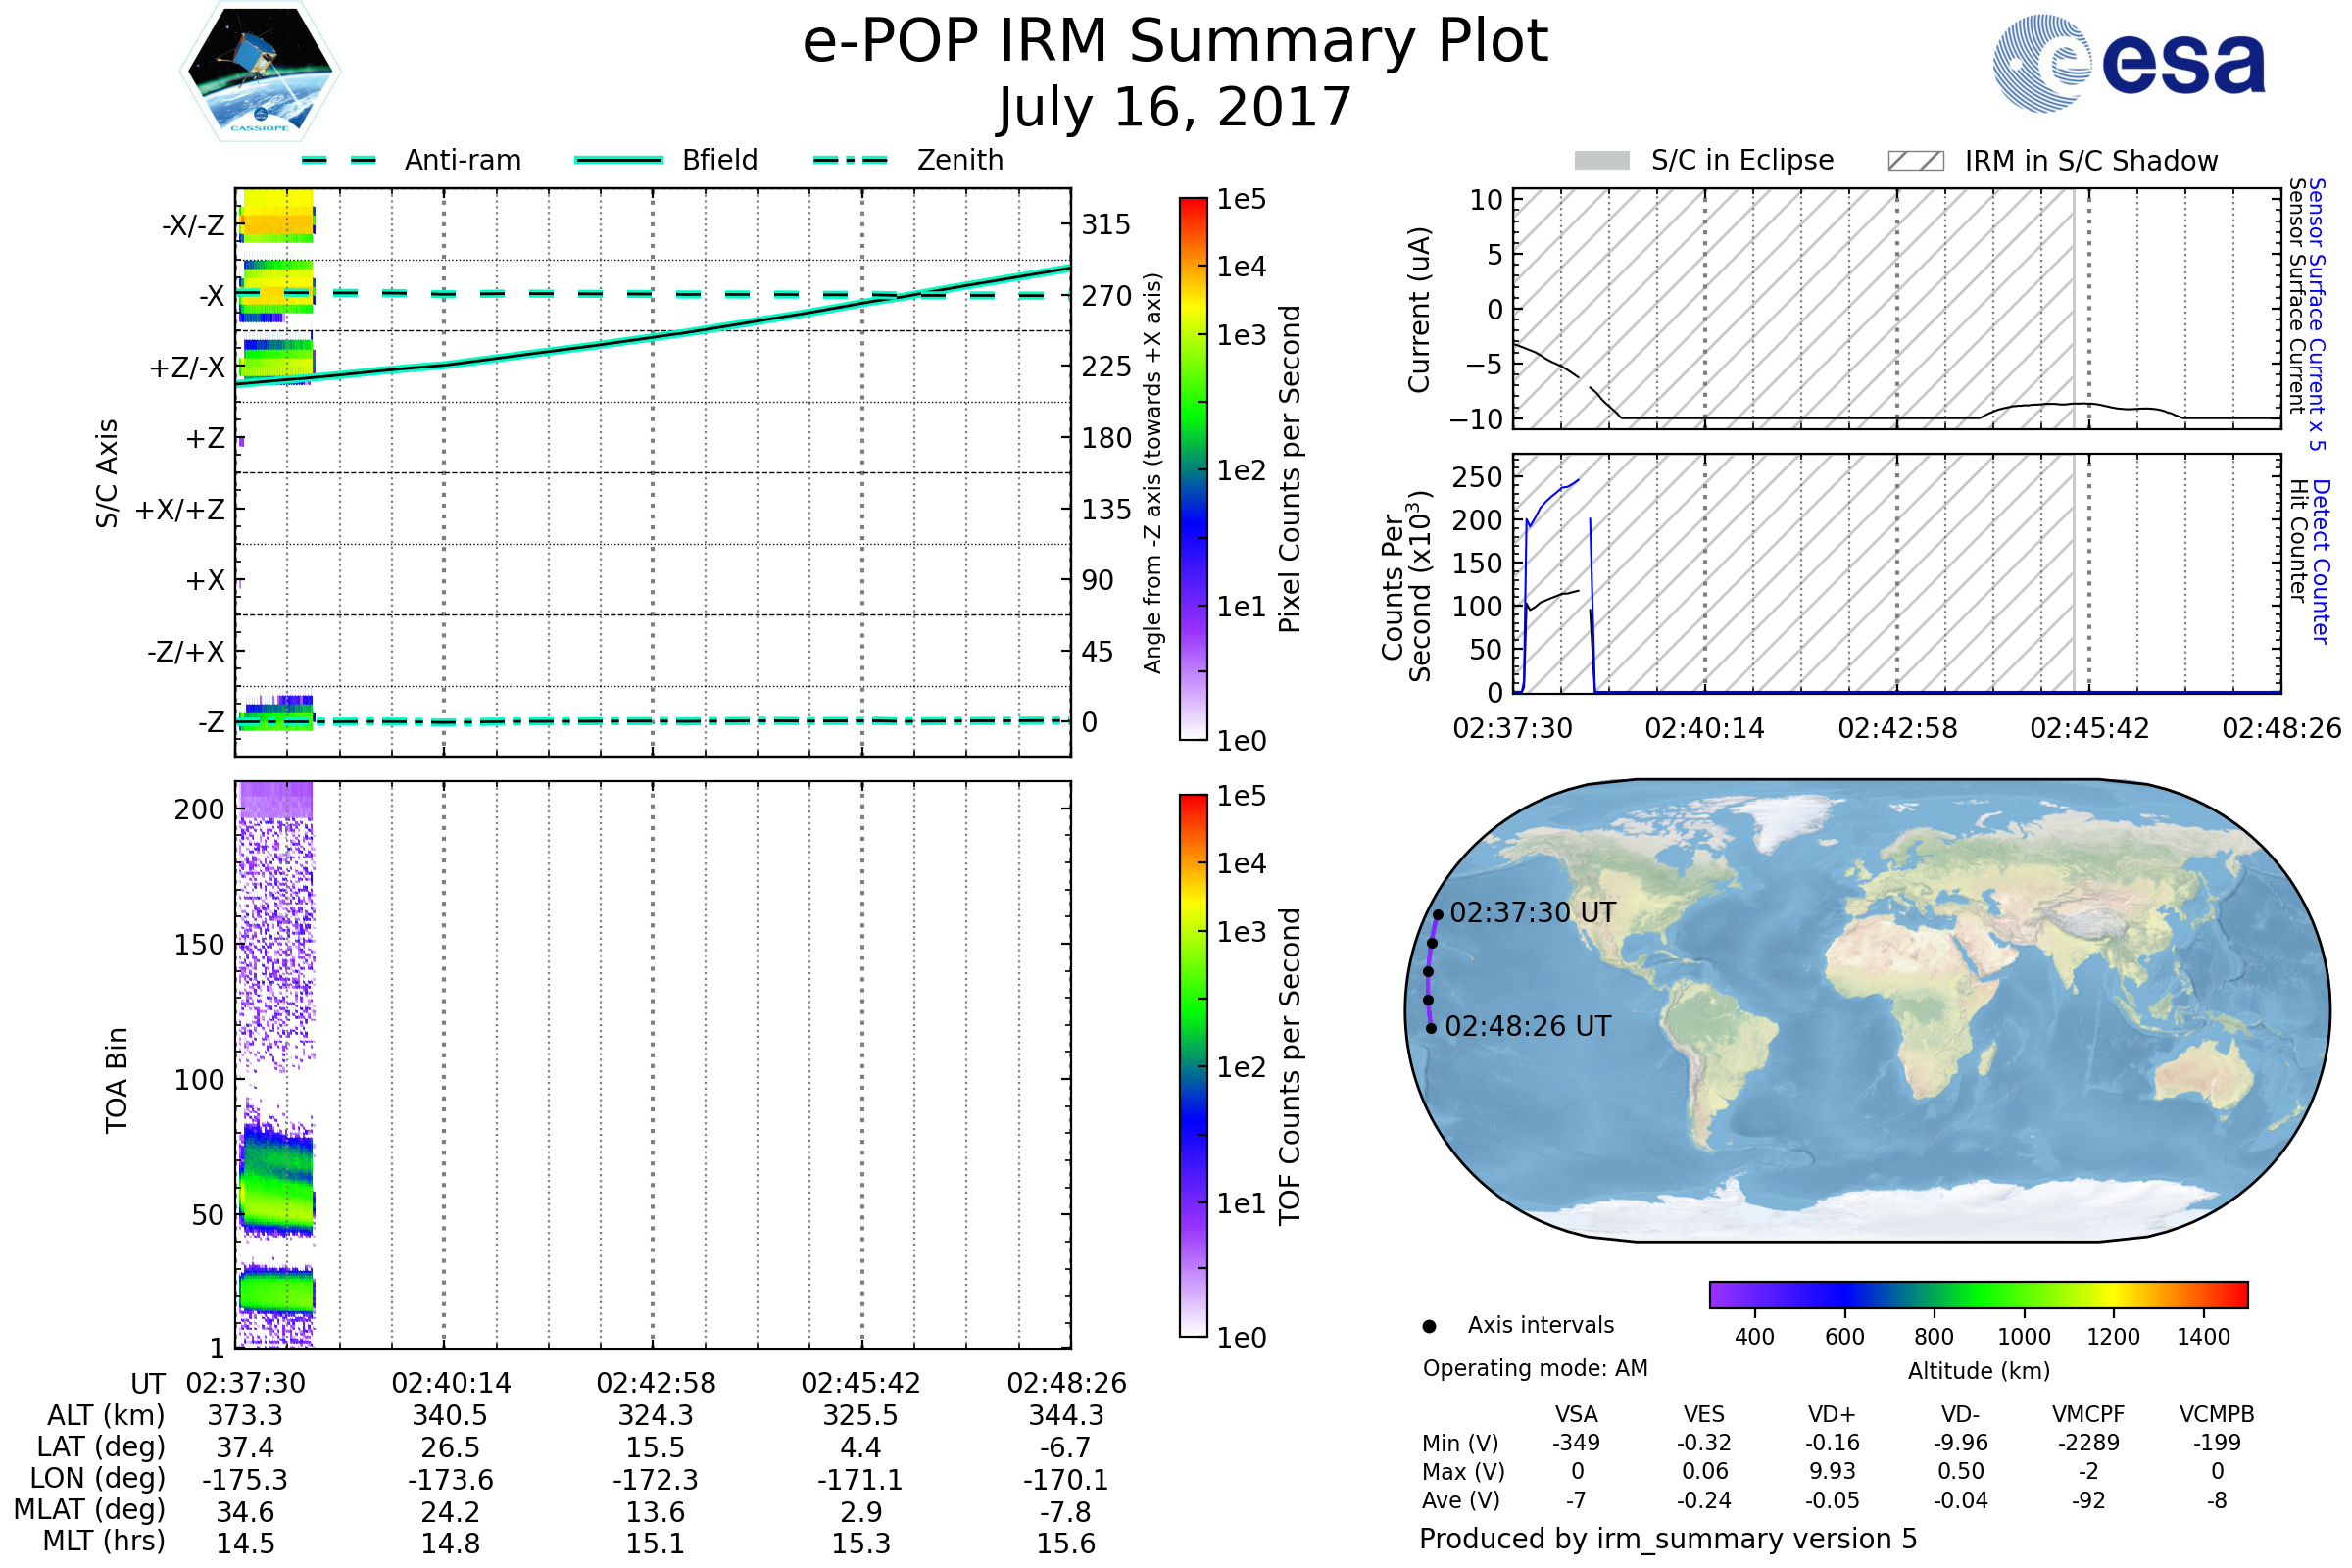Click the Axis intervals black dot marker
This screenshot has width=2352, height=1568.
click(1430, 1326)
